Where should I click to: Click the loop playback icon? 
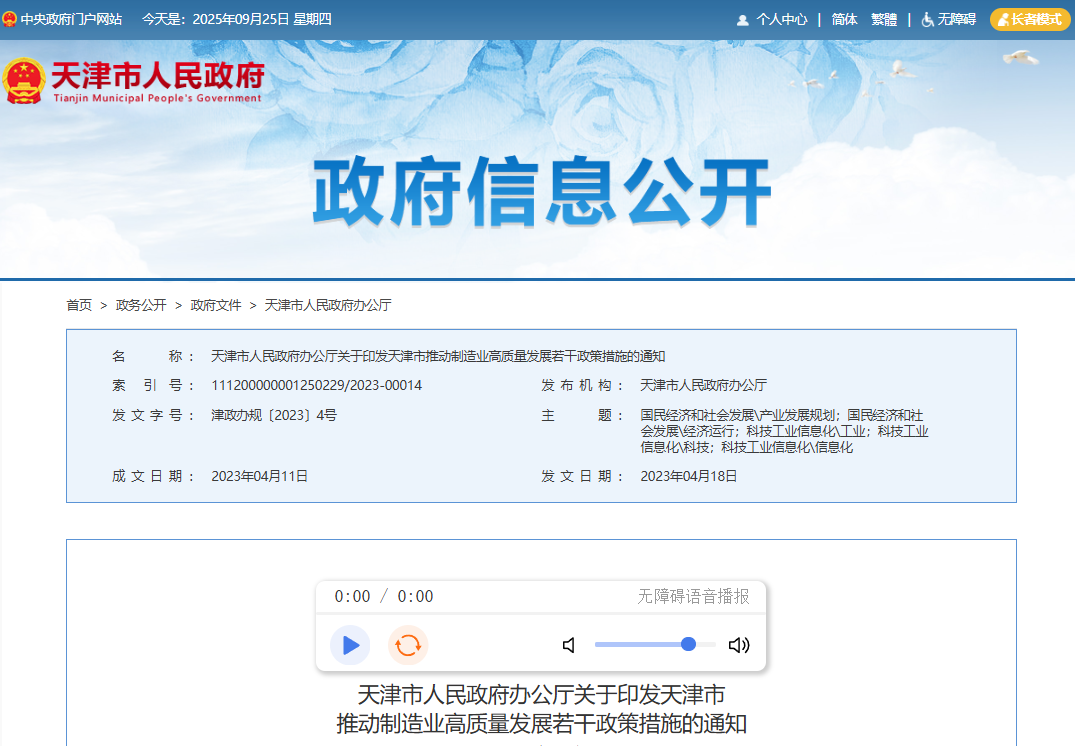pos(407,644)
